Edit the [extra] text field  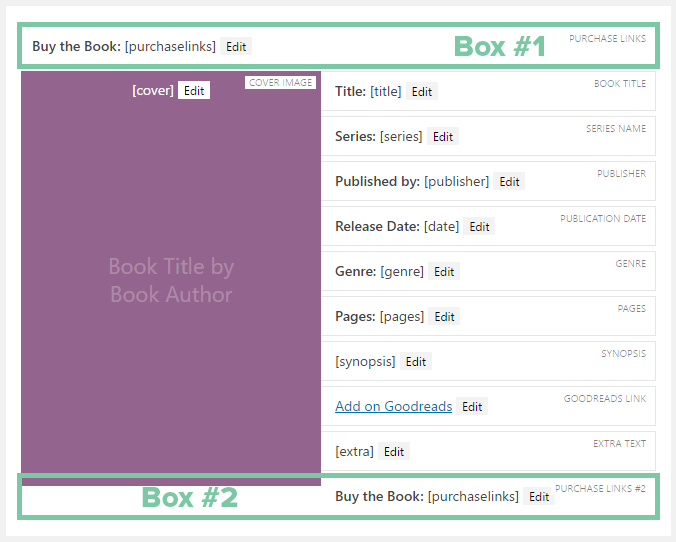tap(394, 451)
